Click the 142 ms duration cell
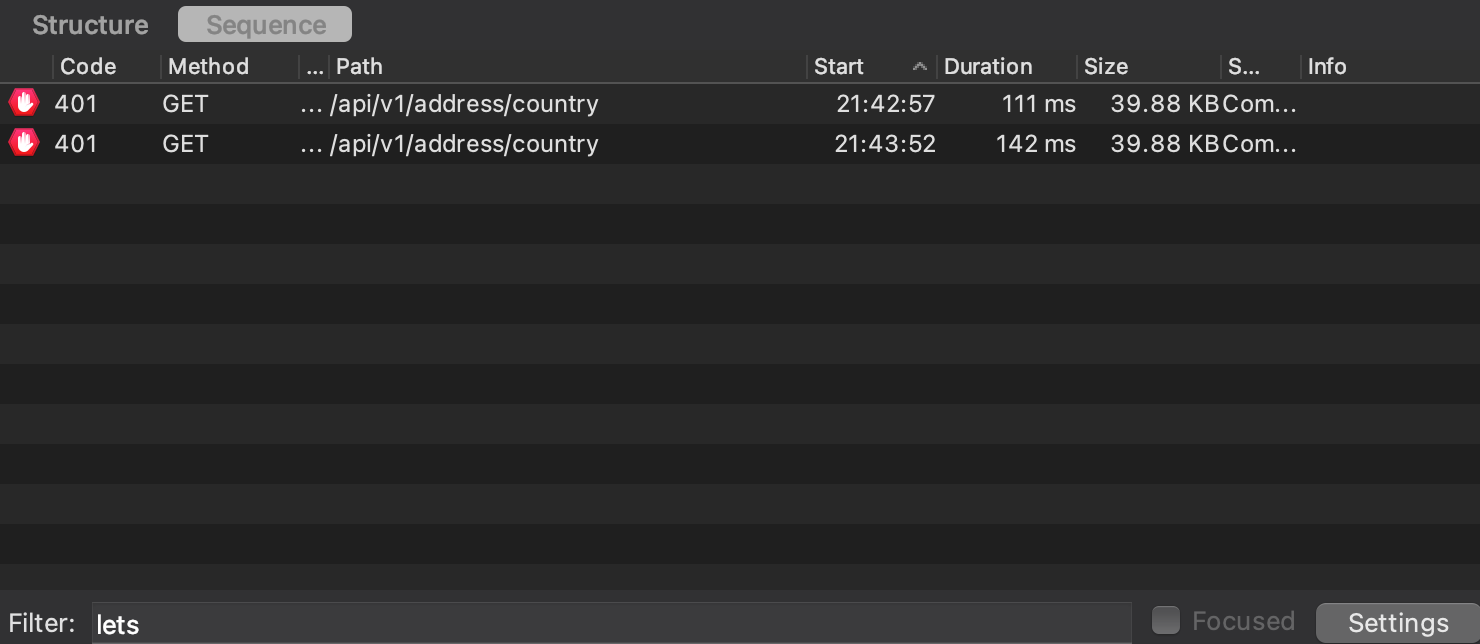The image size is (1480, 644). click(1035, 144)
